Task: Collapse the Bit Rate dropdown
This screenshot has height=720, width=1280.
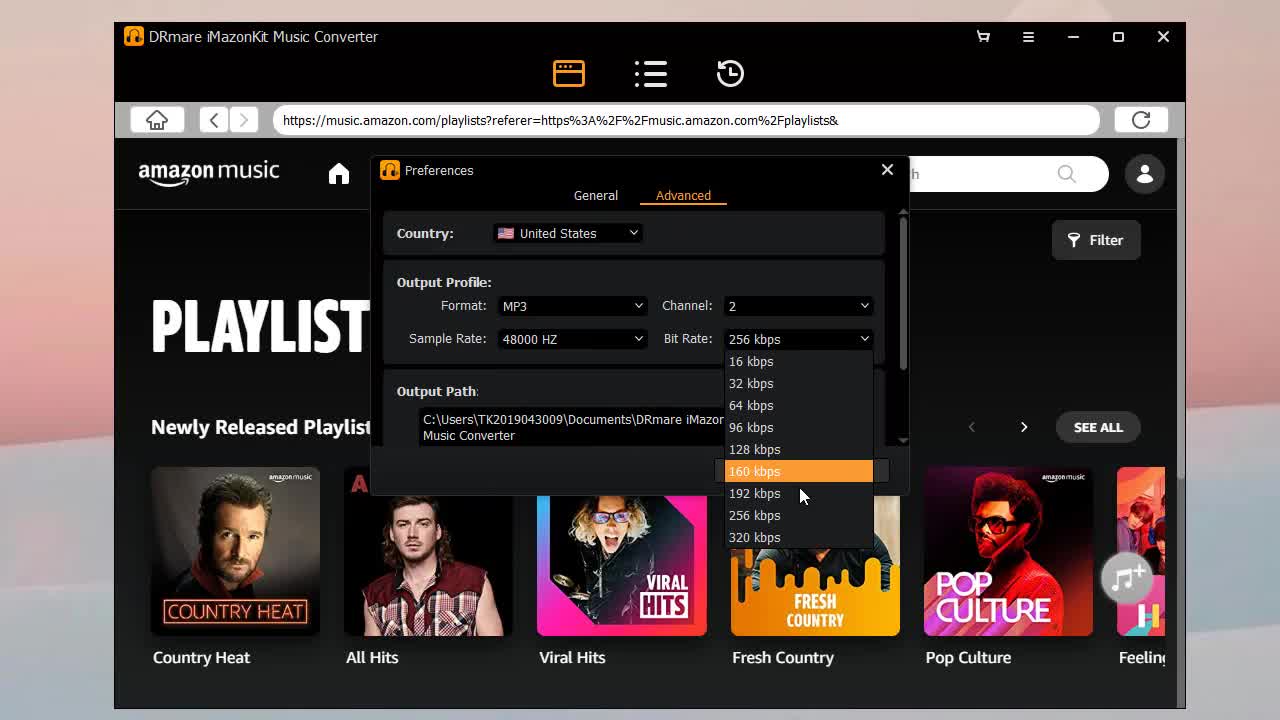Action: pos(798,339)
